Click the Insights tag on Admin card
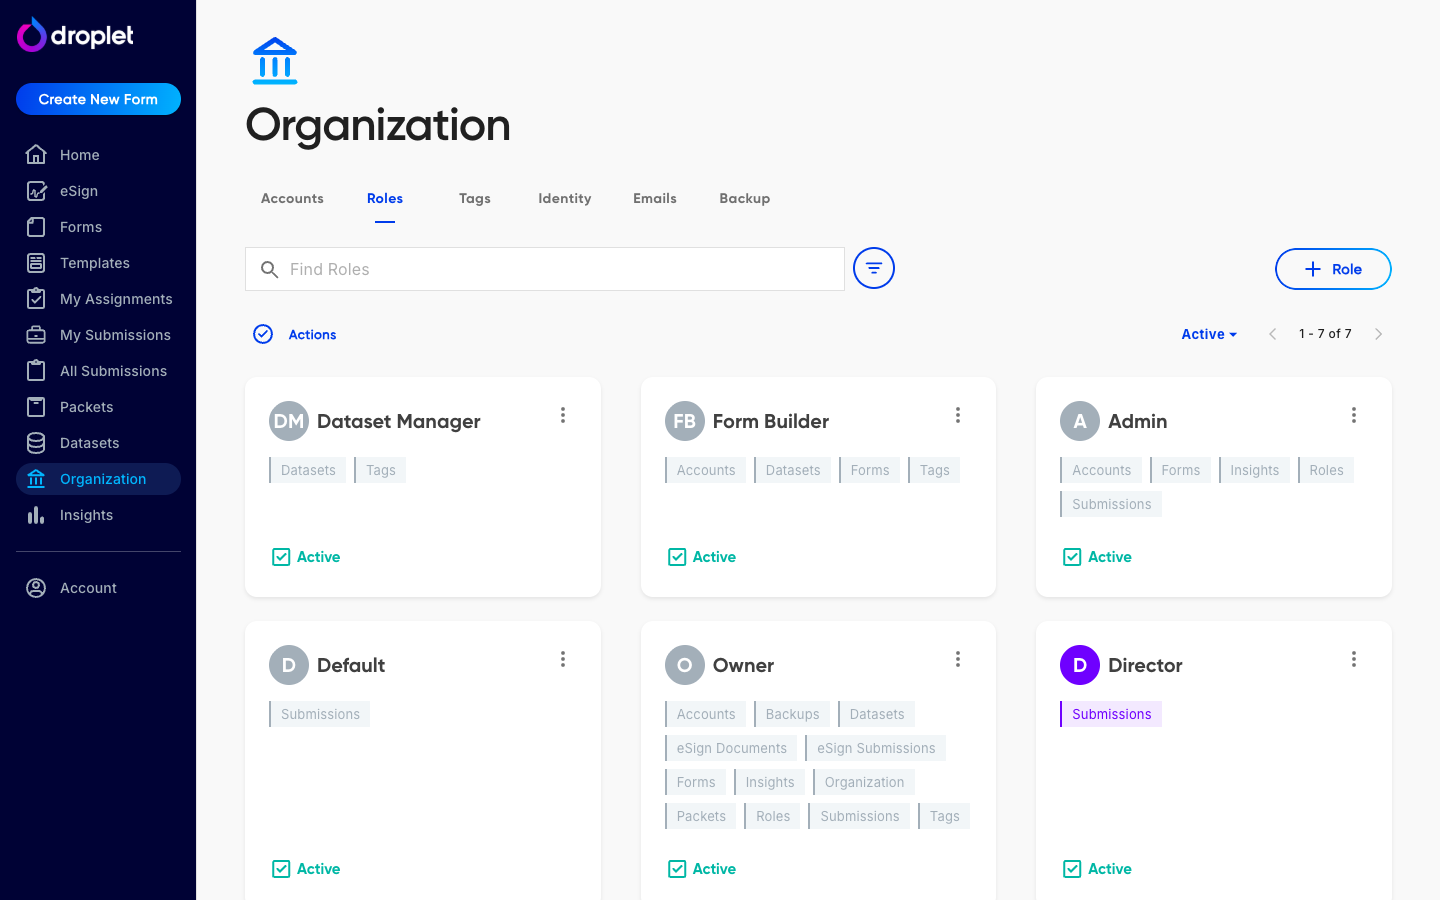This screenshot has width=1440, height=900. pyautogui.click(x=1254, y=470)
